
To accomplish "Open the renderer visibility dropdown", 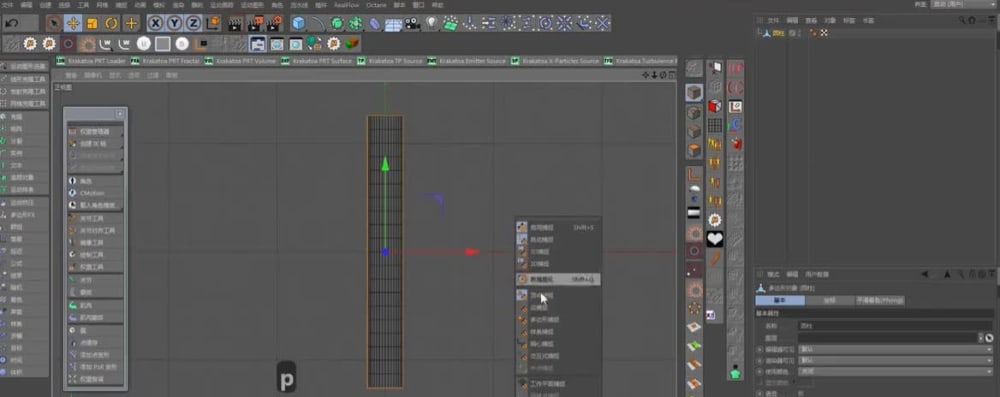I will 895,361.
